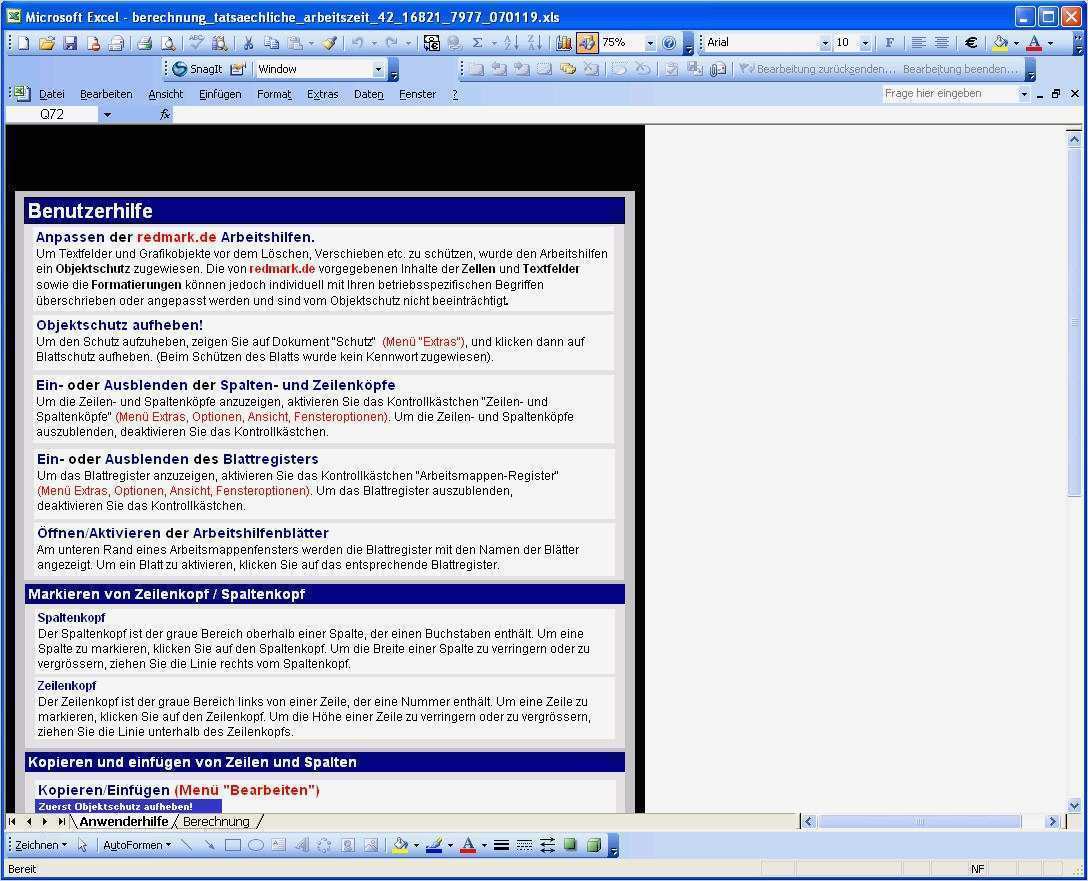The width and height of the screenshot is (1088, 881).
Task: Open the Zeichnen menu in the drawing toolbar
Action: click(41, 845)
